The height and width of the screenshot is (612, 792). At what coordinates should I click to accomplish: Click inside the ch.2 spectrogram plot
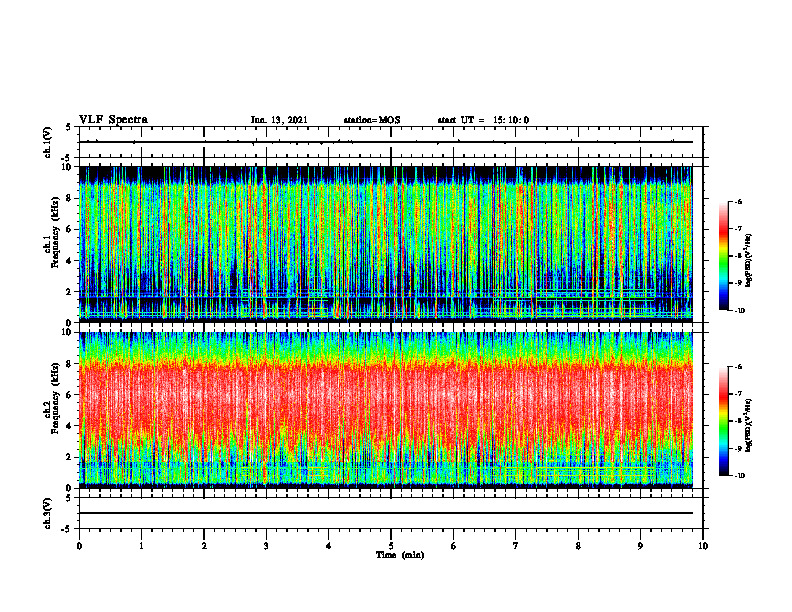pos(386,410)
